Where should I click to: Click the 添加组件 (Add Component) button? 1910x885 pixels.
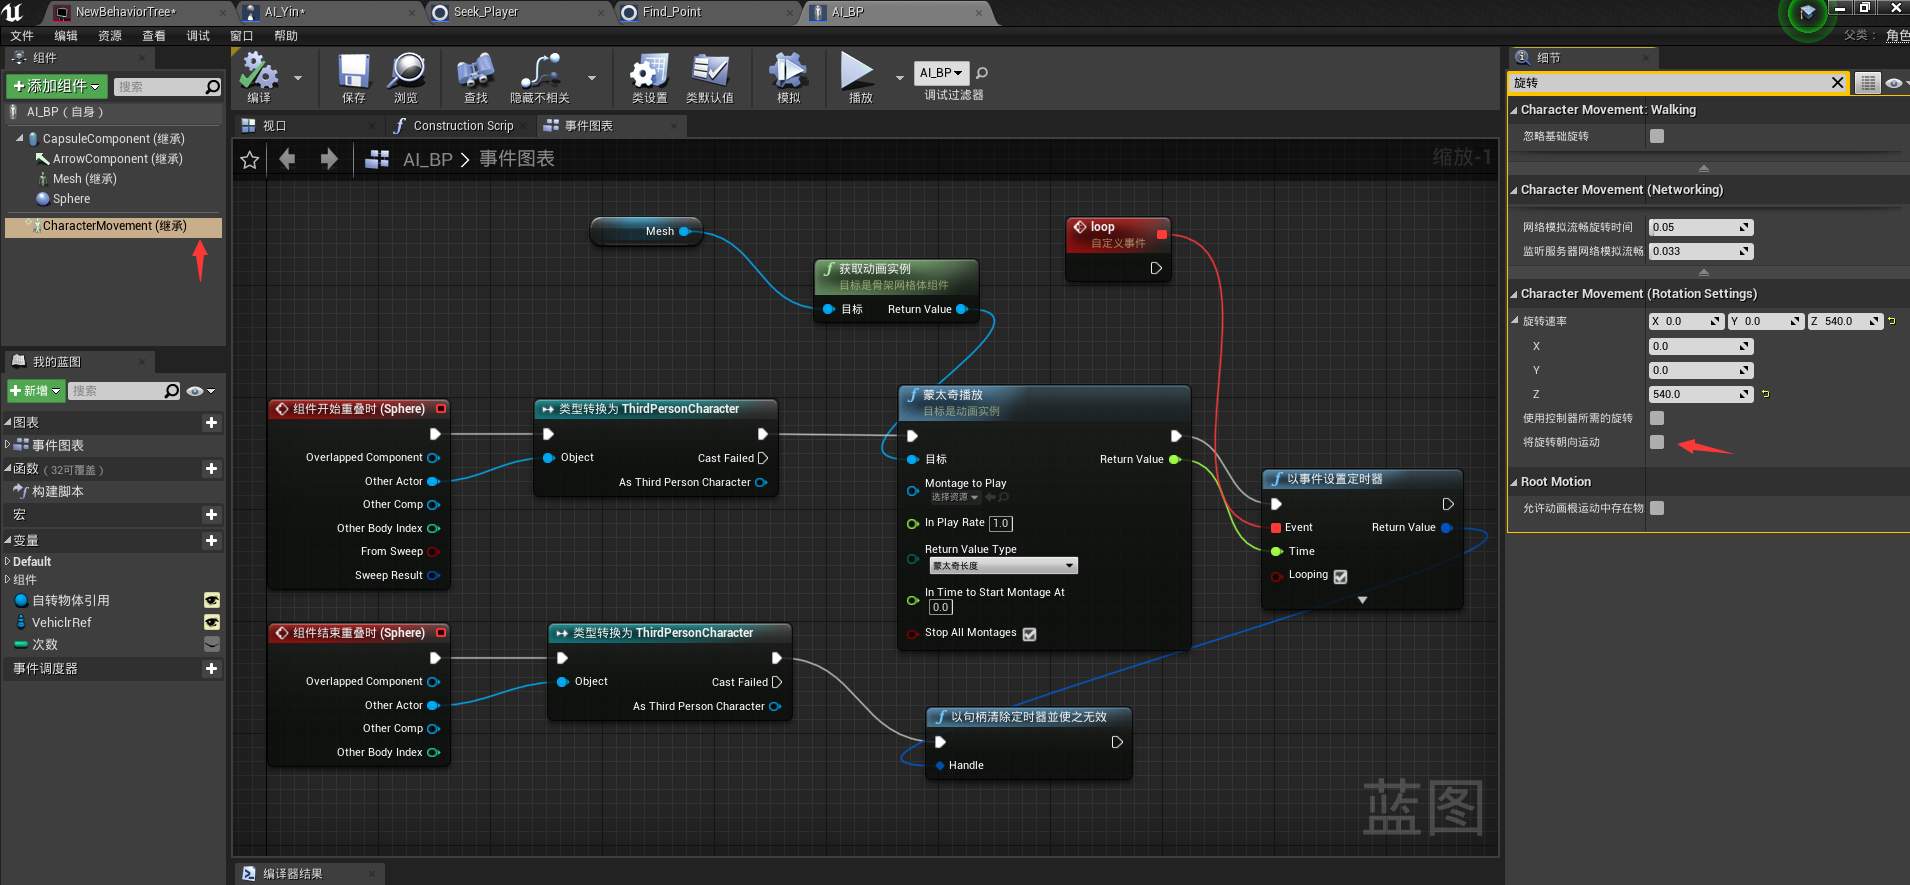click(x=56, y=87)
